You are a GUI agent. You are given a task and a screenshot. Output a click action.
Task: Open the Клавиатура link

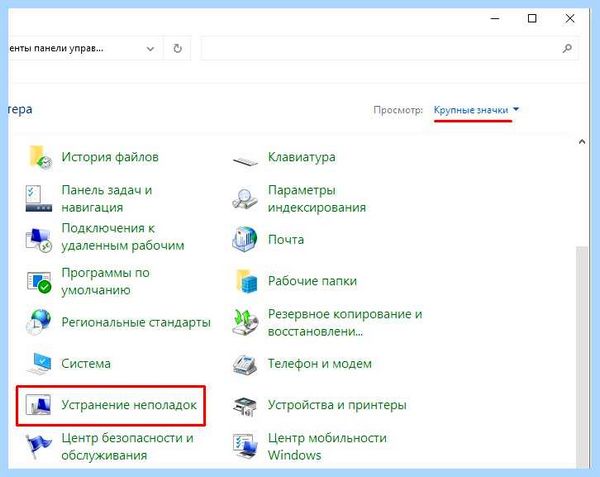coord(302,157)
